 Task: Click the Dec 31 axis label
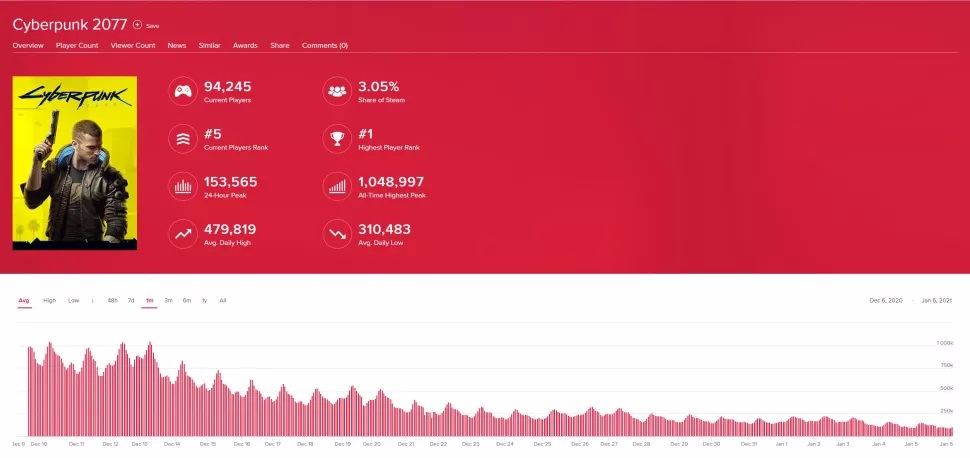click(749, 444)
